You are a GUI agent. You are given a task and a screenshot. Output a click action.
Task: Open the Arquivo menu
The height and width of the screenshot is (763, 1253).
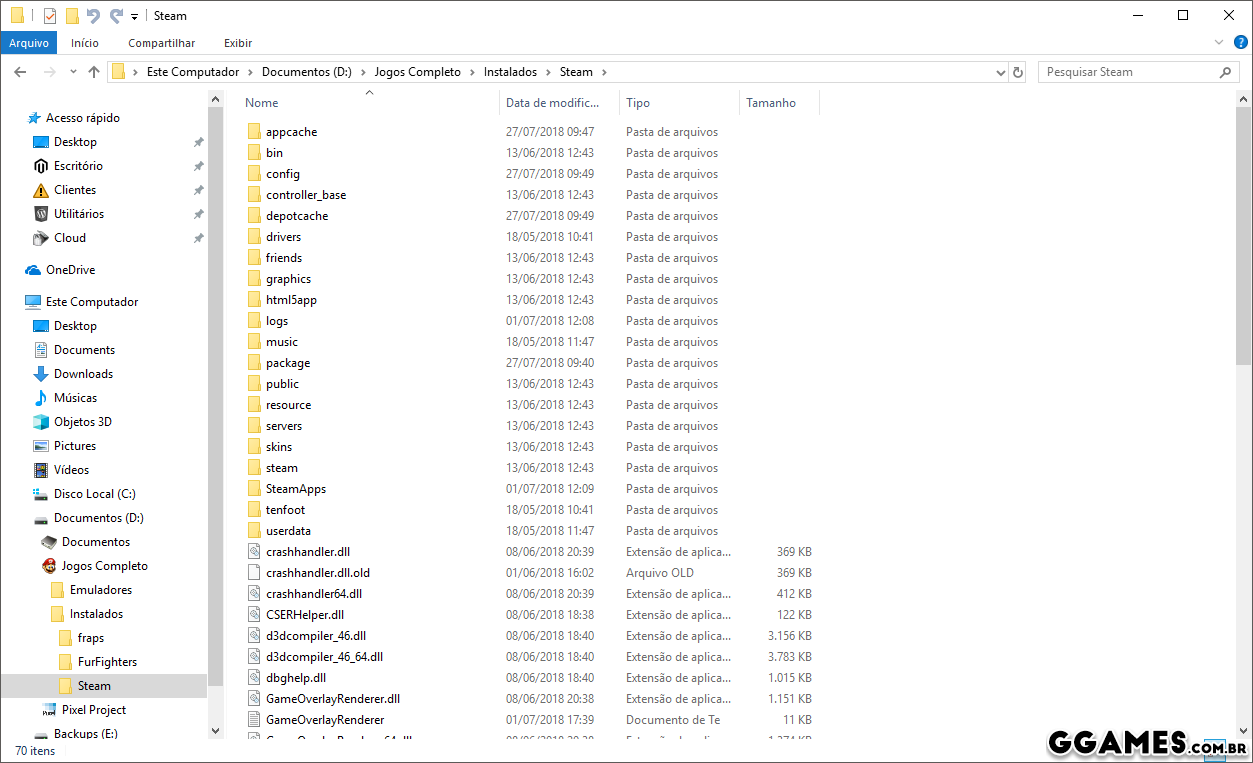pyautogui.click(x=29, y=43)
